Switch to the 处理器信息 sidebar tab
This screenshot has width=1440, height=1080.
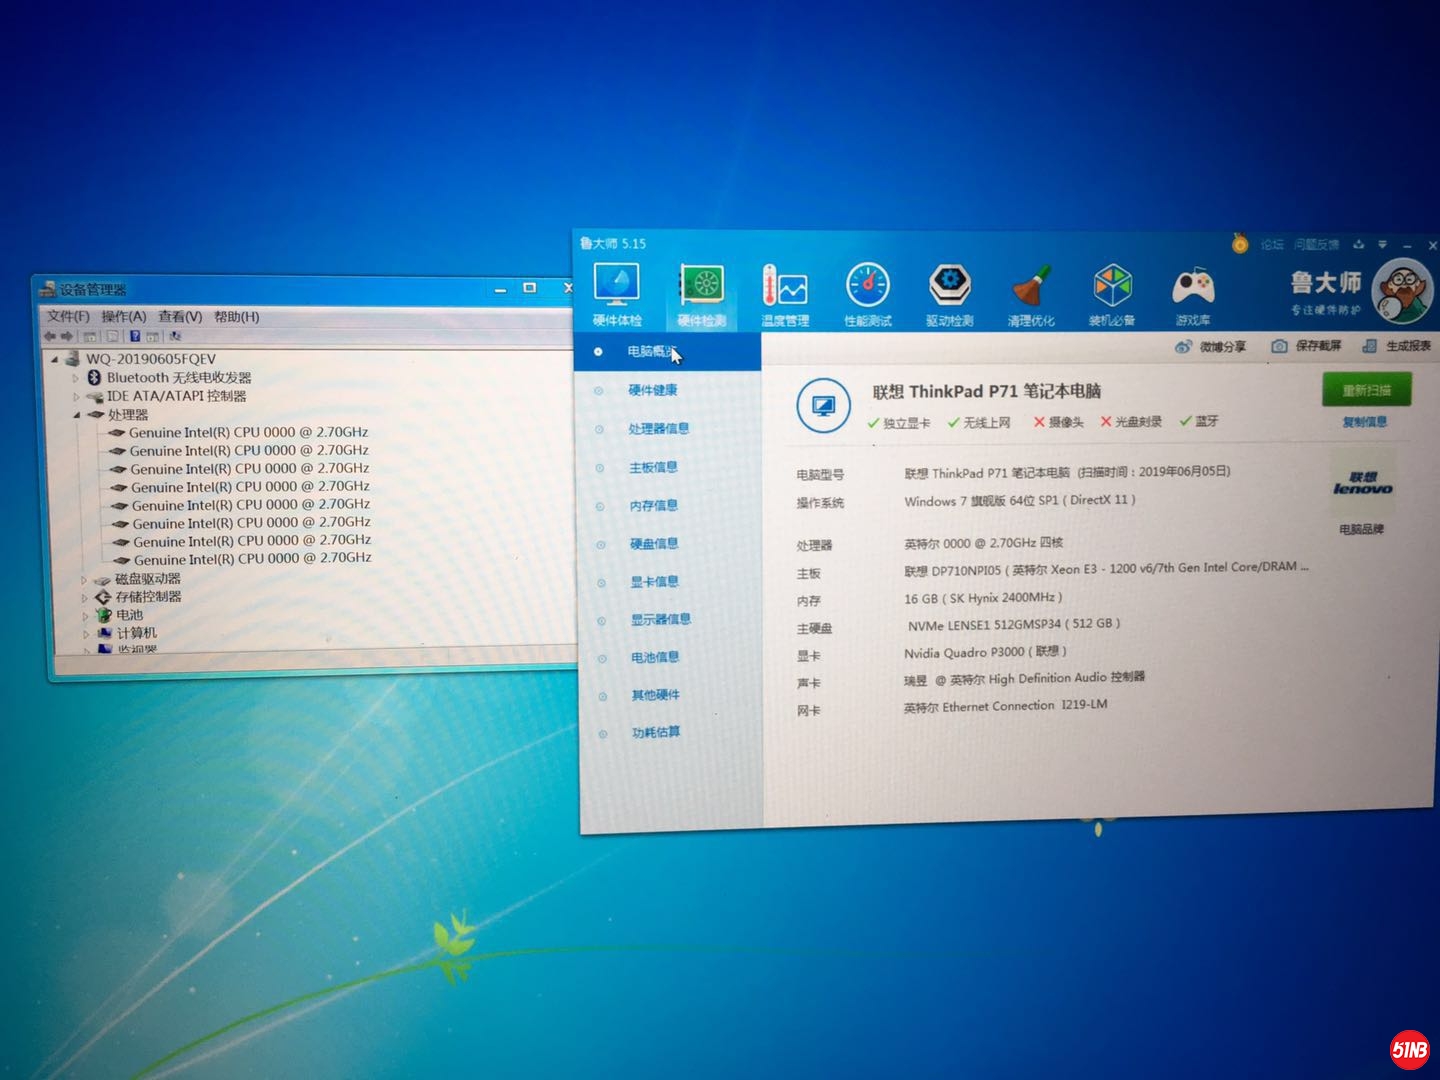click(x=658, y=429)
